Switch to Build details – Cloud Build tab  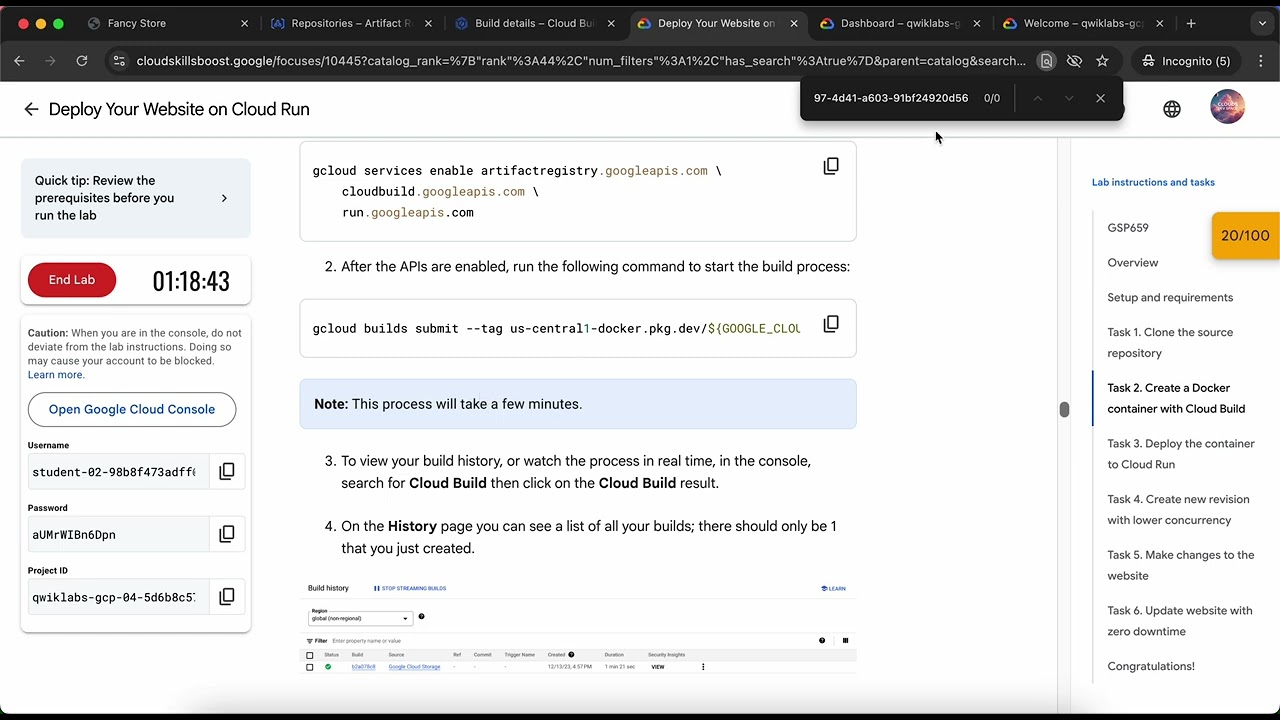tap(534, 23)
